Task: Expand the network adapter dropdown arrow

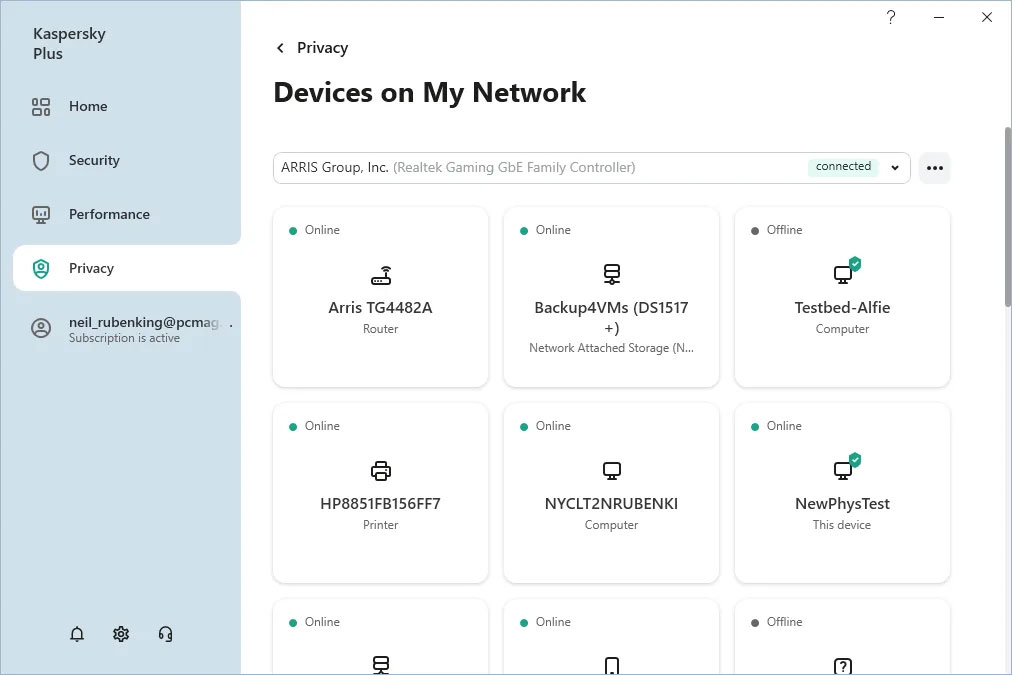Action: [895, 168]
